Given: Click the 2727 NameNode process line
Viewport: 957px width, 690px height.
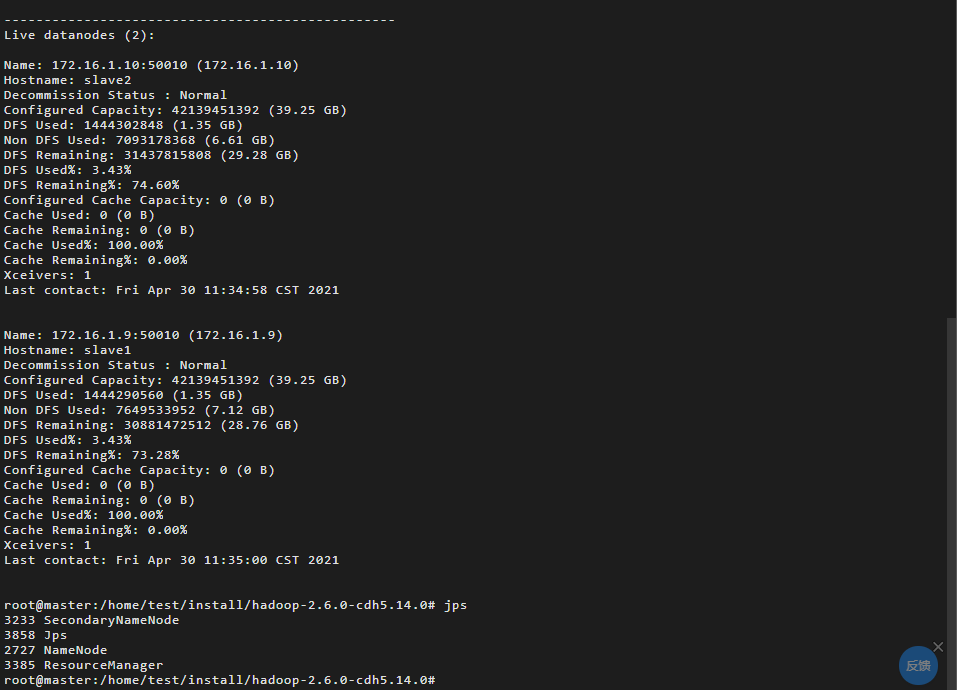Looking at the screenshot, I should click(x=56, y=650).
